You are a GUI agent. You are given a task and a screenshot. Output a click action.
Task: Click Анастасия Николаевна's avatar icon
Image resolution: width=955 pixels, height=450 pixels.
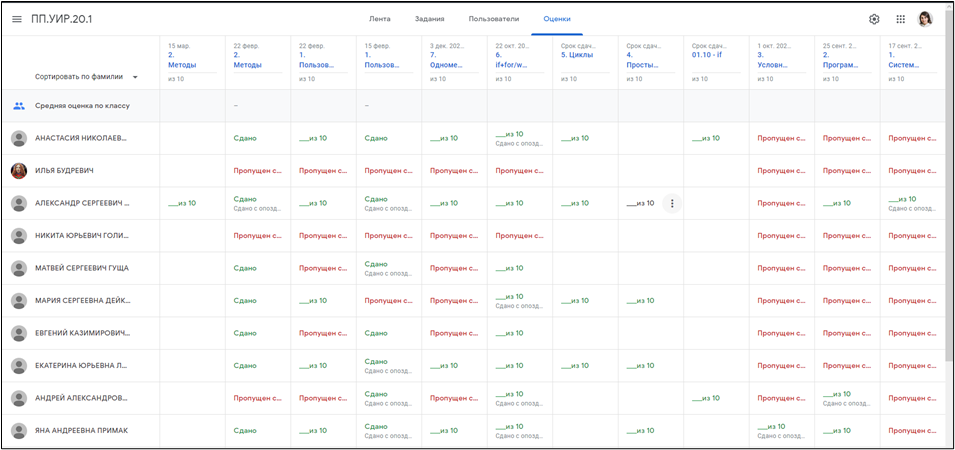19,139
